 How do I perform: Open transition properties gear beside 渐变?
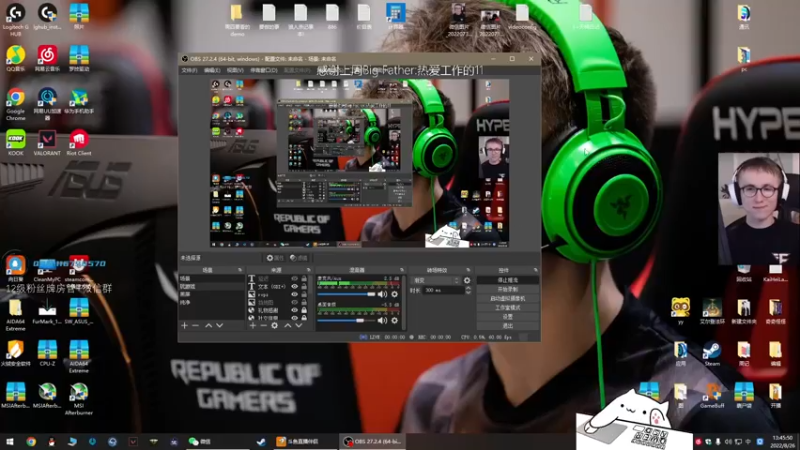click(467, 281)
